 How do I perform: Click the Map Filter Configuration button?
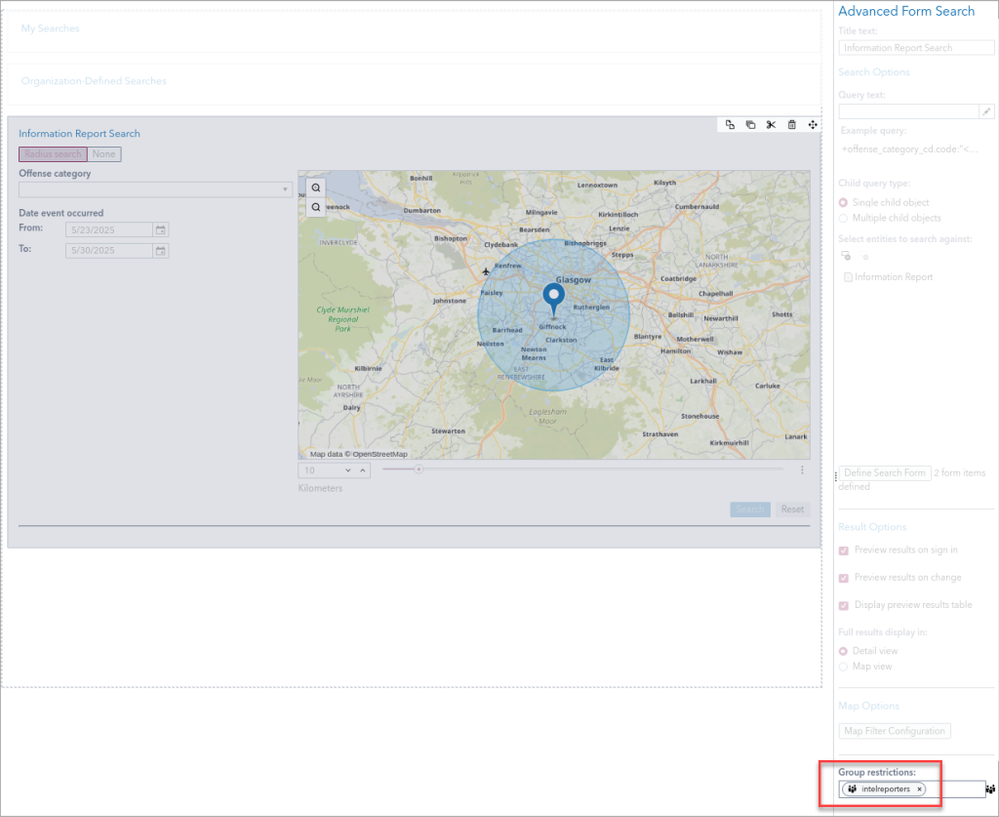(x=894, y=731)
